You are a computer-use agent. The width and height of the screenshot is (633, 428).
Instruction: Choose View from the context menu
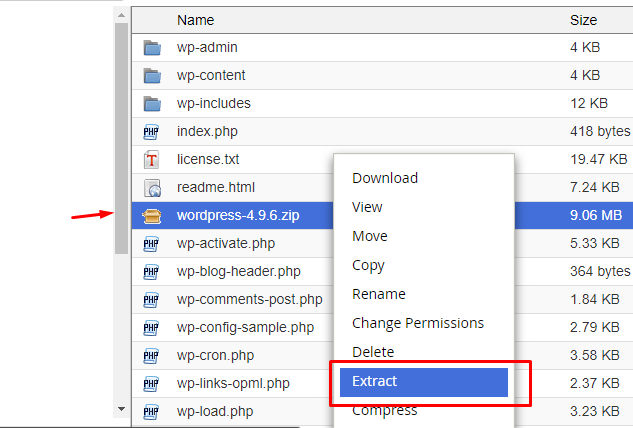(367, 207)
